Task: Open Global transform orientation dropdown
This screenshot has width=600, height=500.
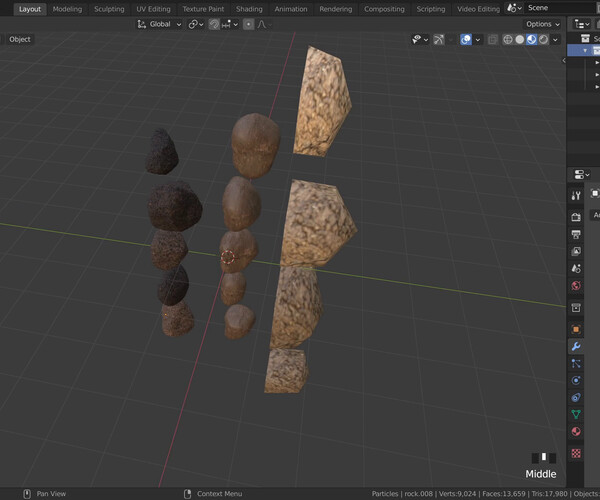Action: click(x=159, y=24)
